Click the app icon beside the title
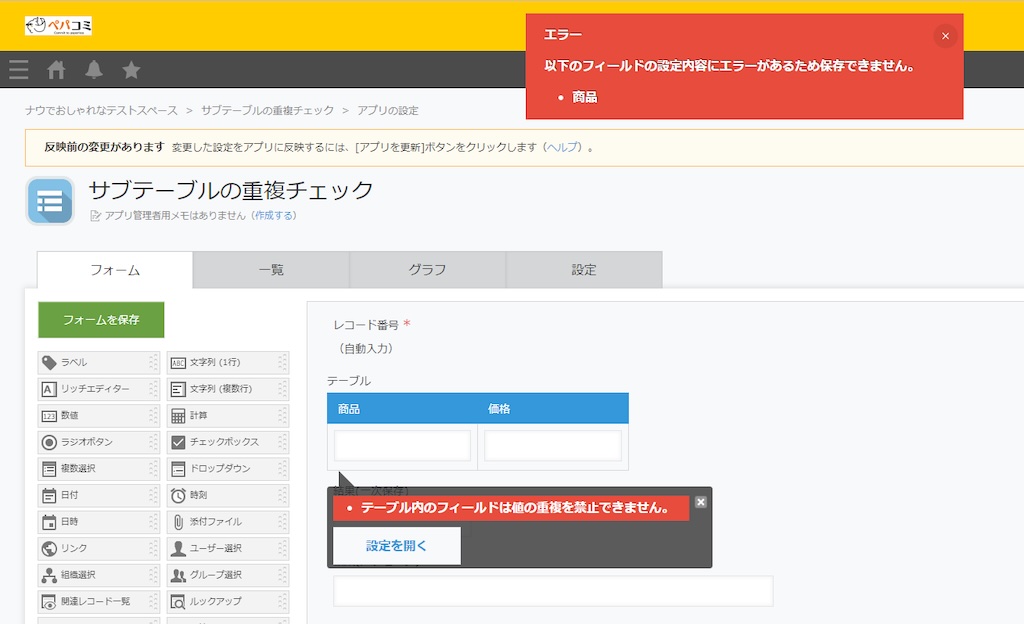This screenshot has width=1024, height=624. click(50, 201)
